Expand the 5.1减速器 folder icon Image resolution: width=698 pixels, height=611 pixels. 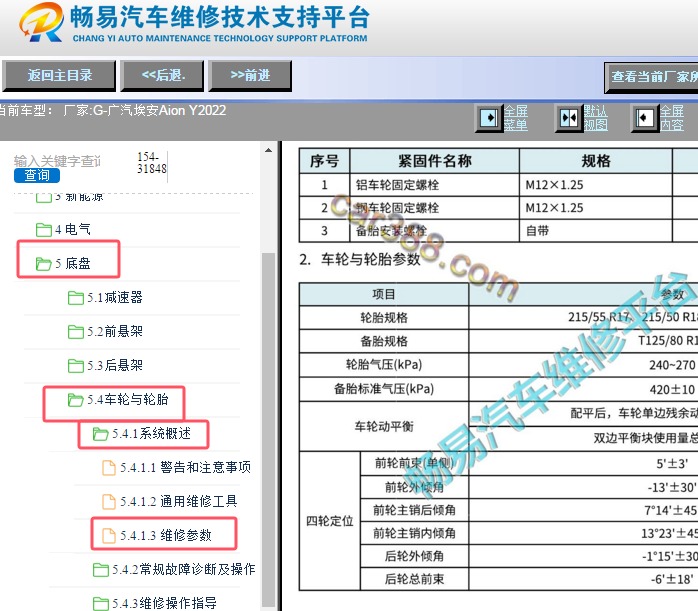pos(76,298)
